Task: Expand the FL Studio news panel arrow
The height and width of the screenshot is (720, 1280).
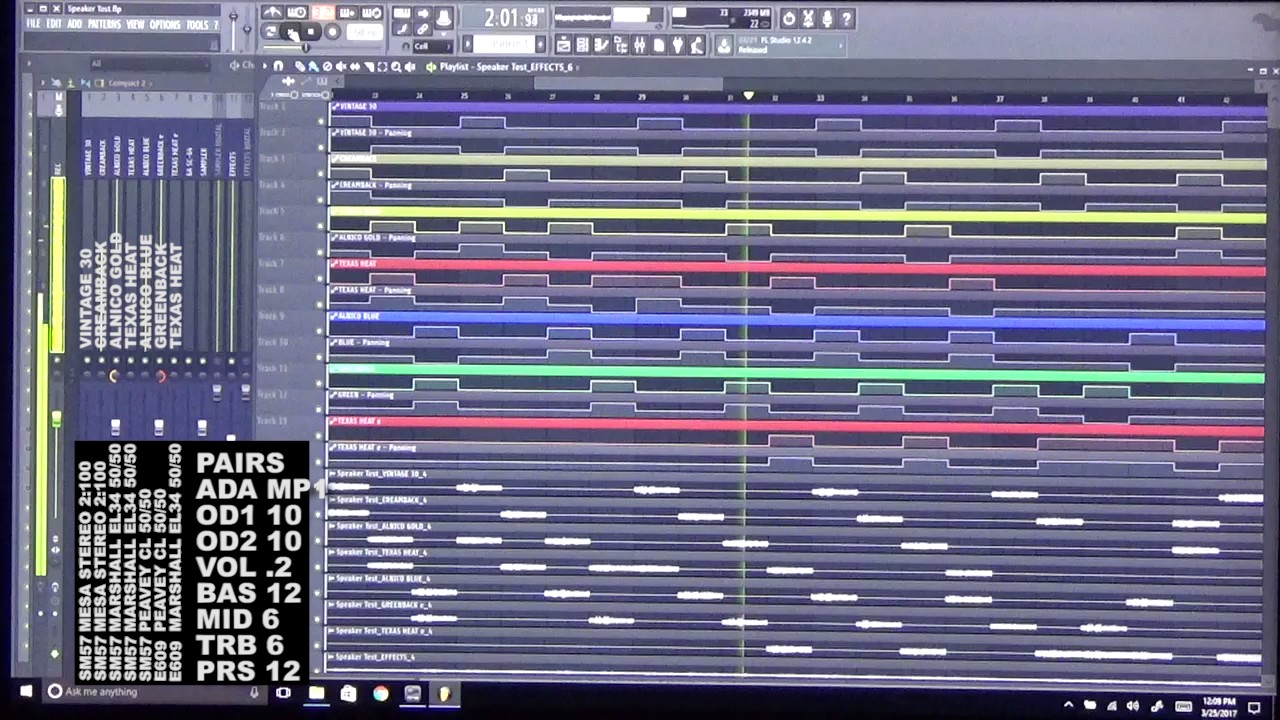Action: click(840, 45)
